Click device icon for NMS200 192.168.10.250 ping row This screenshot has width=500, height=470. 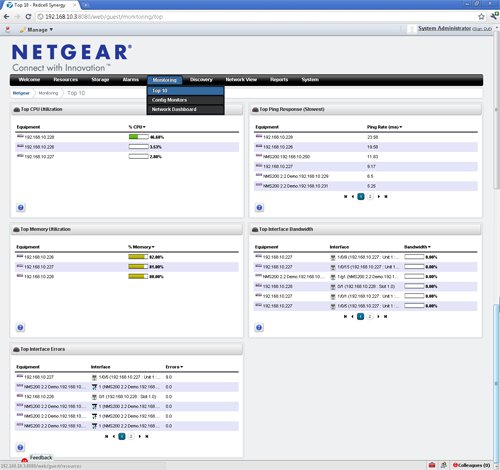(259, 156)
